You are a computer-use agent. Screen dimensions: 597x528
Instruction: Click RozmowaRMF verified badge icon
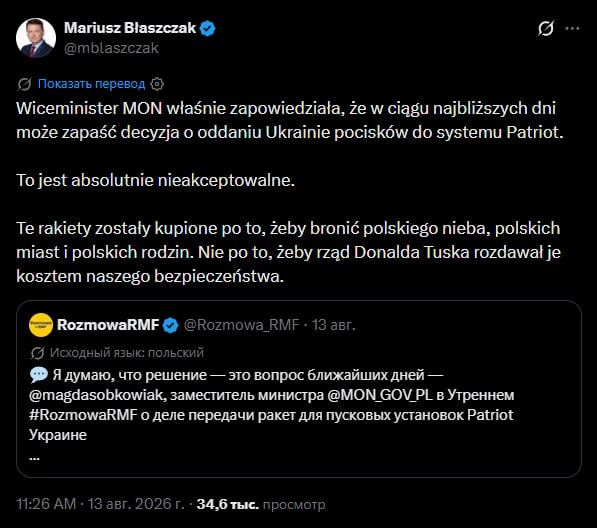pos(170,325)
